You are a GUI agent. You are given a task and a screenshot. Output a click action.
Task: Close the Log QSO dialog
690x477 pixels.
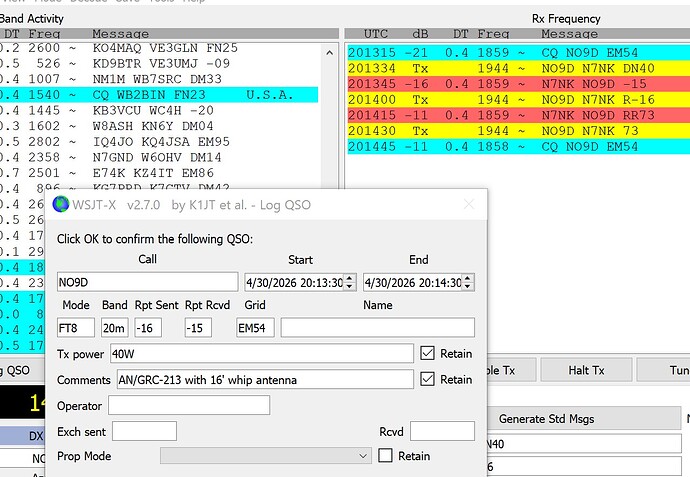tap(469, 204)
